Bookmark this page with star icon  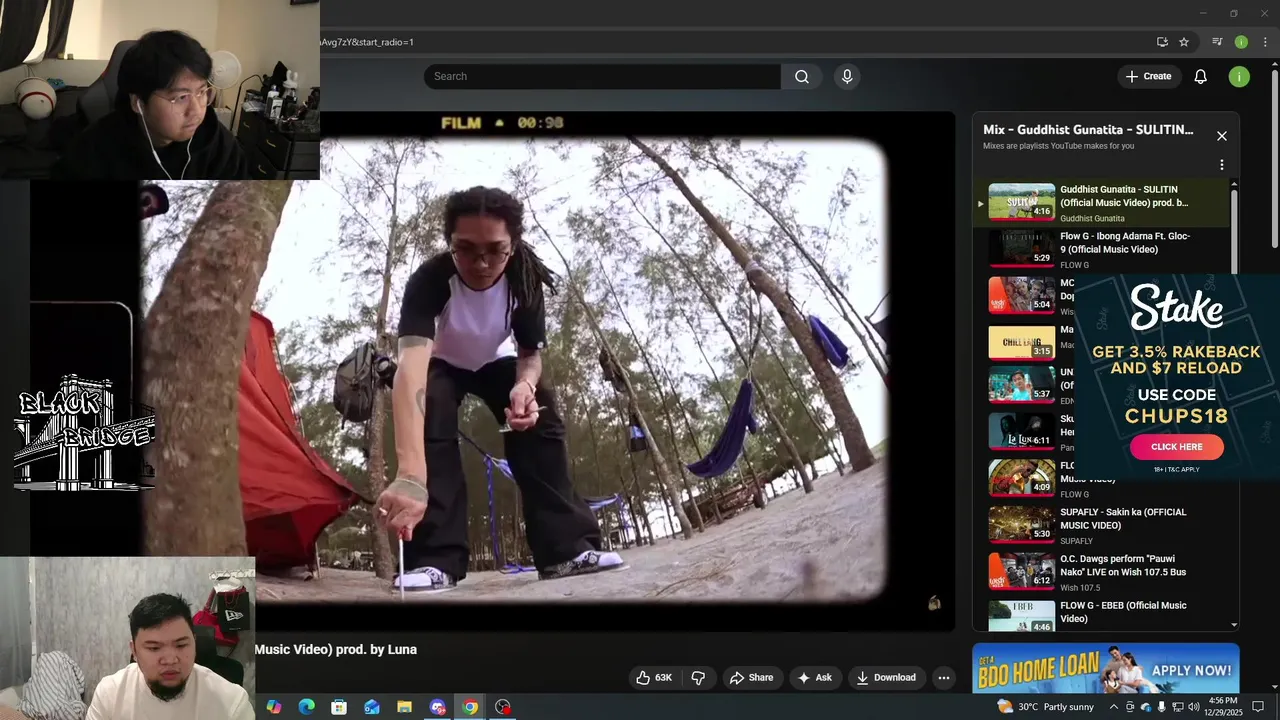(x=1184, y=42)
